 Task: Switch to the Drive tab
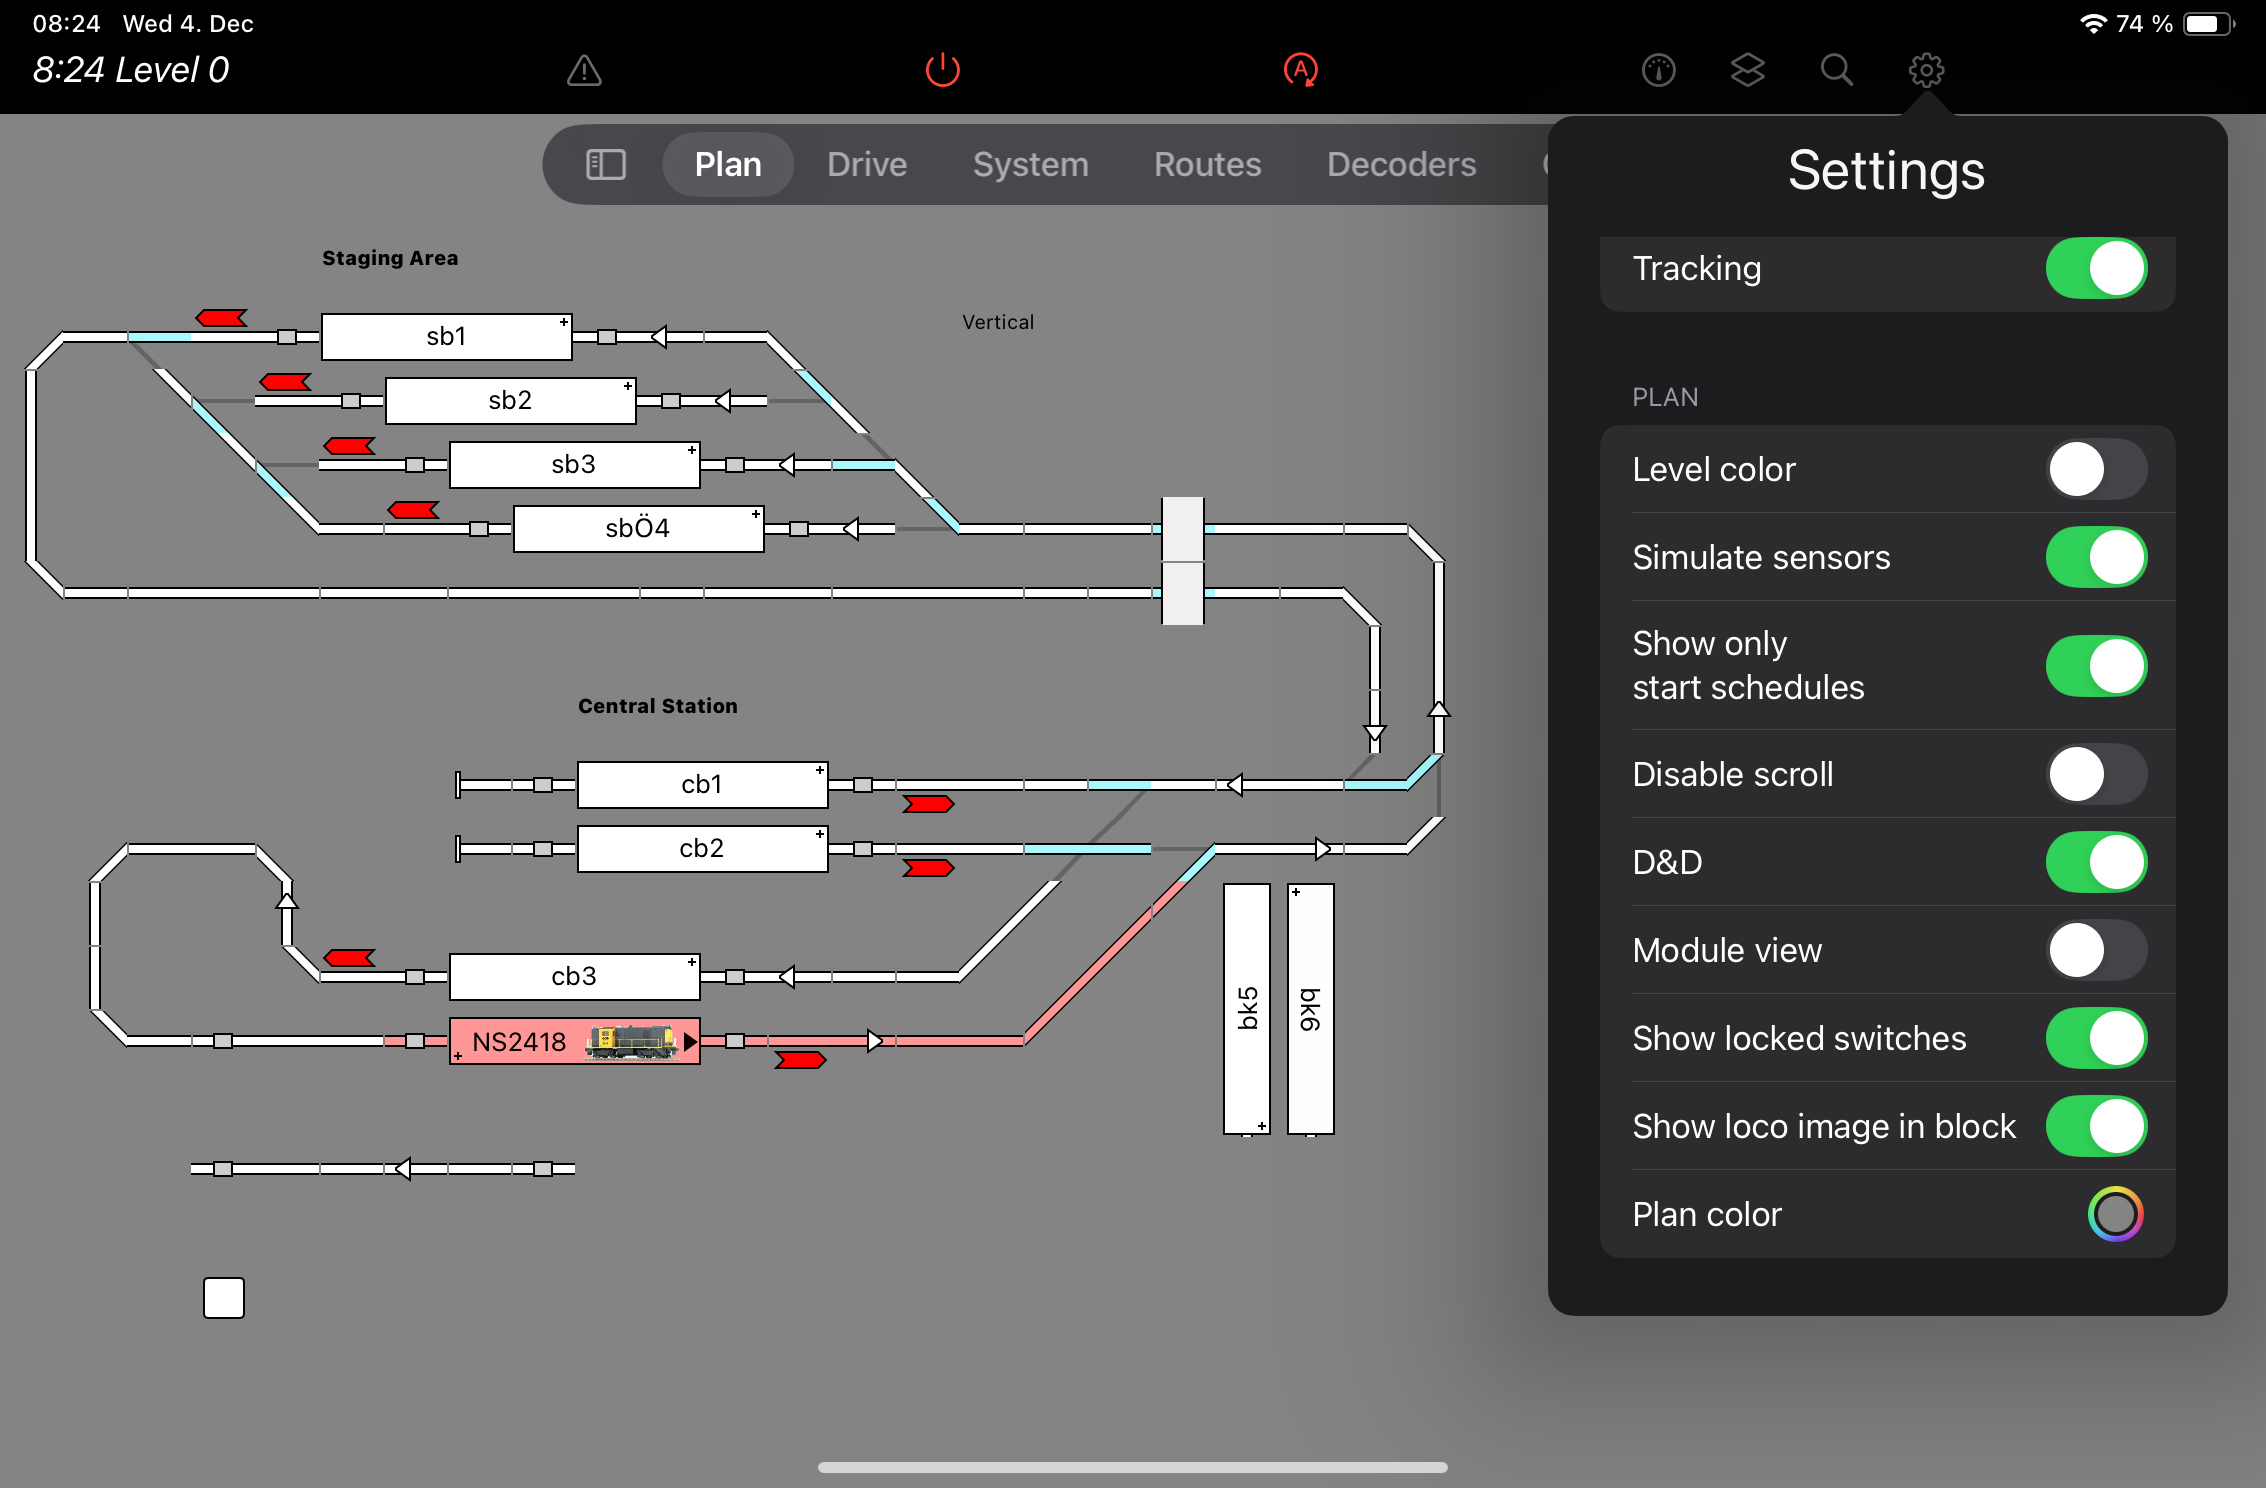click(866, 164)
